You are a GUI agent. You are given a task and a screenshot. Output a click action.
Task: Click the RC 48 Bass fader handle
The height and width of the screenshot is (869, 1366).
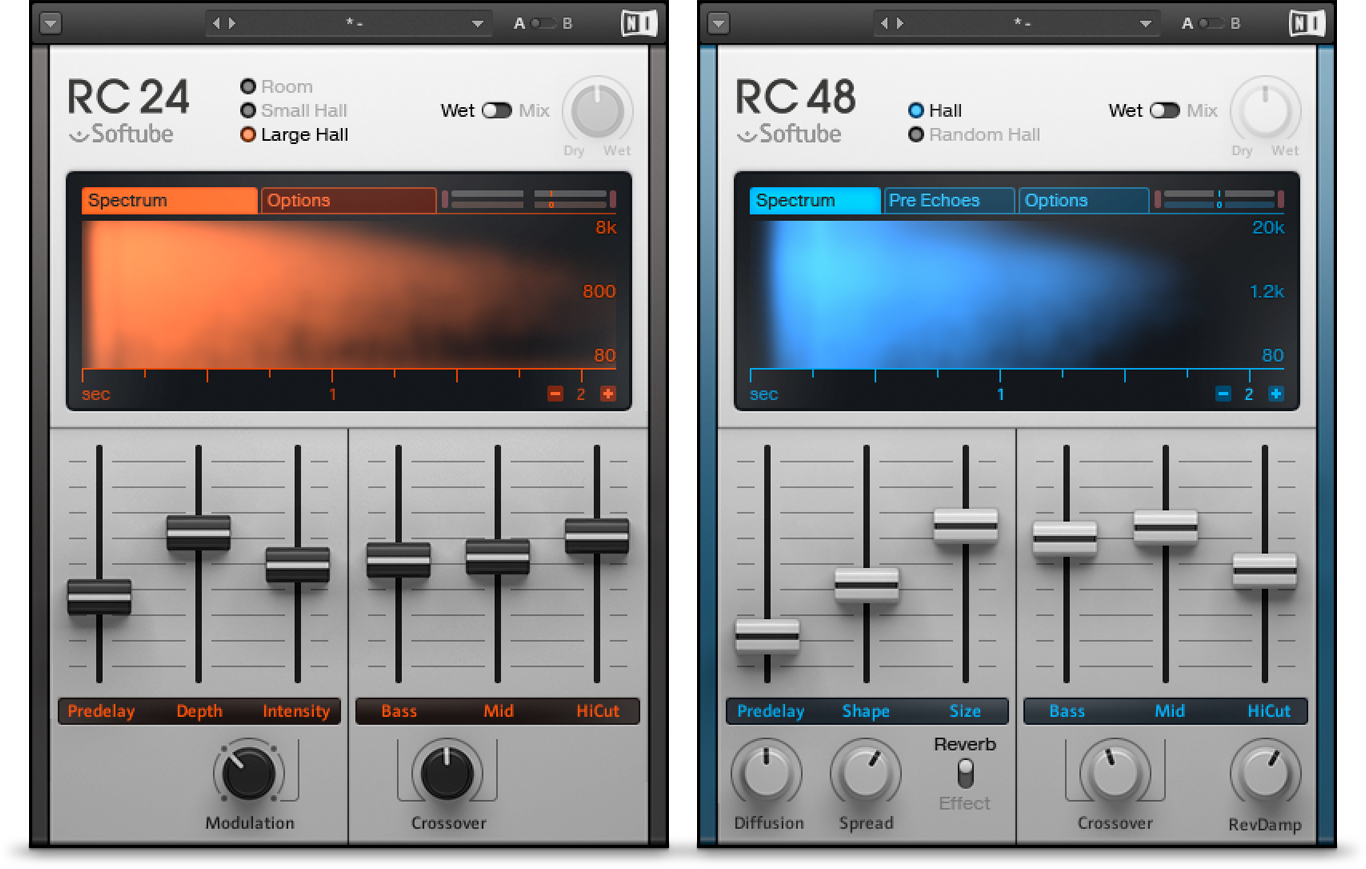tap(1065, 539)
